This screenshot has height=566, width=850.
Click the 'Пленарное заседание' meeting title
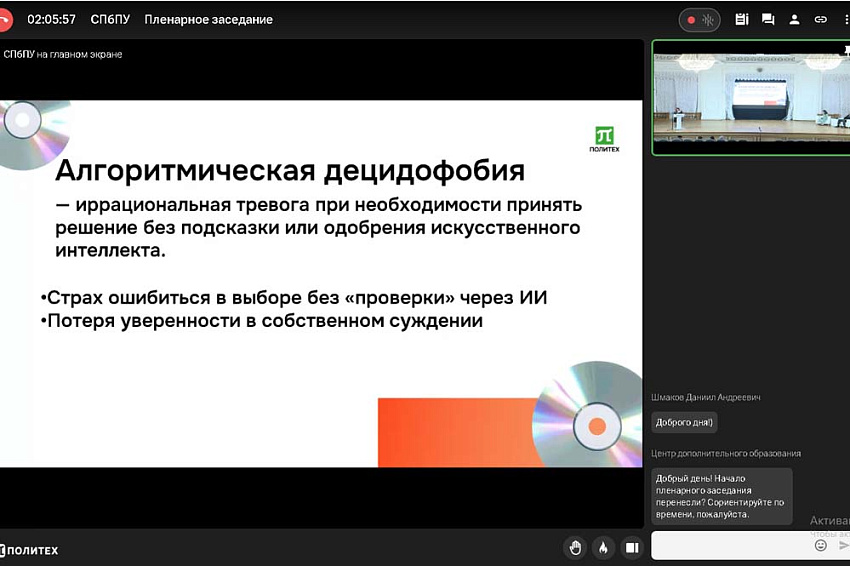tap(208, 19)
